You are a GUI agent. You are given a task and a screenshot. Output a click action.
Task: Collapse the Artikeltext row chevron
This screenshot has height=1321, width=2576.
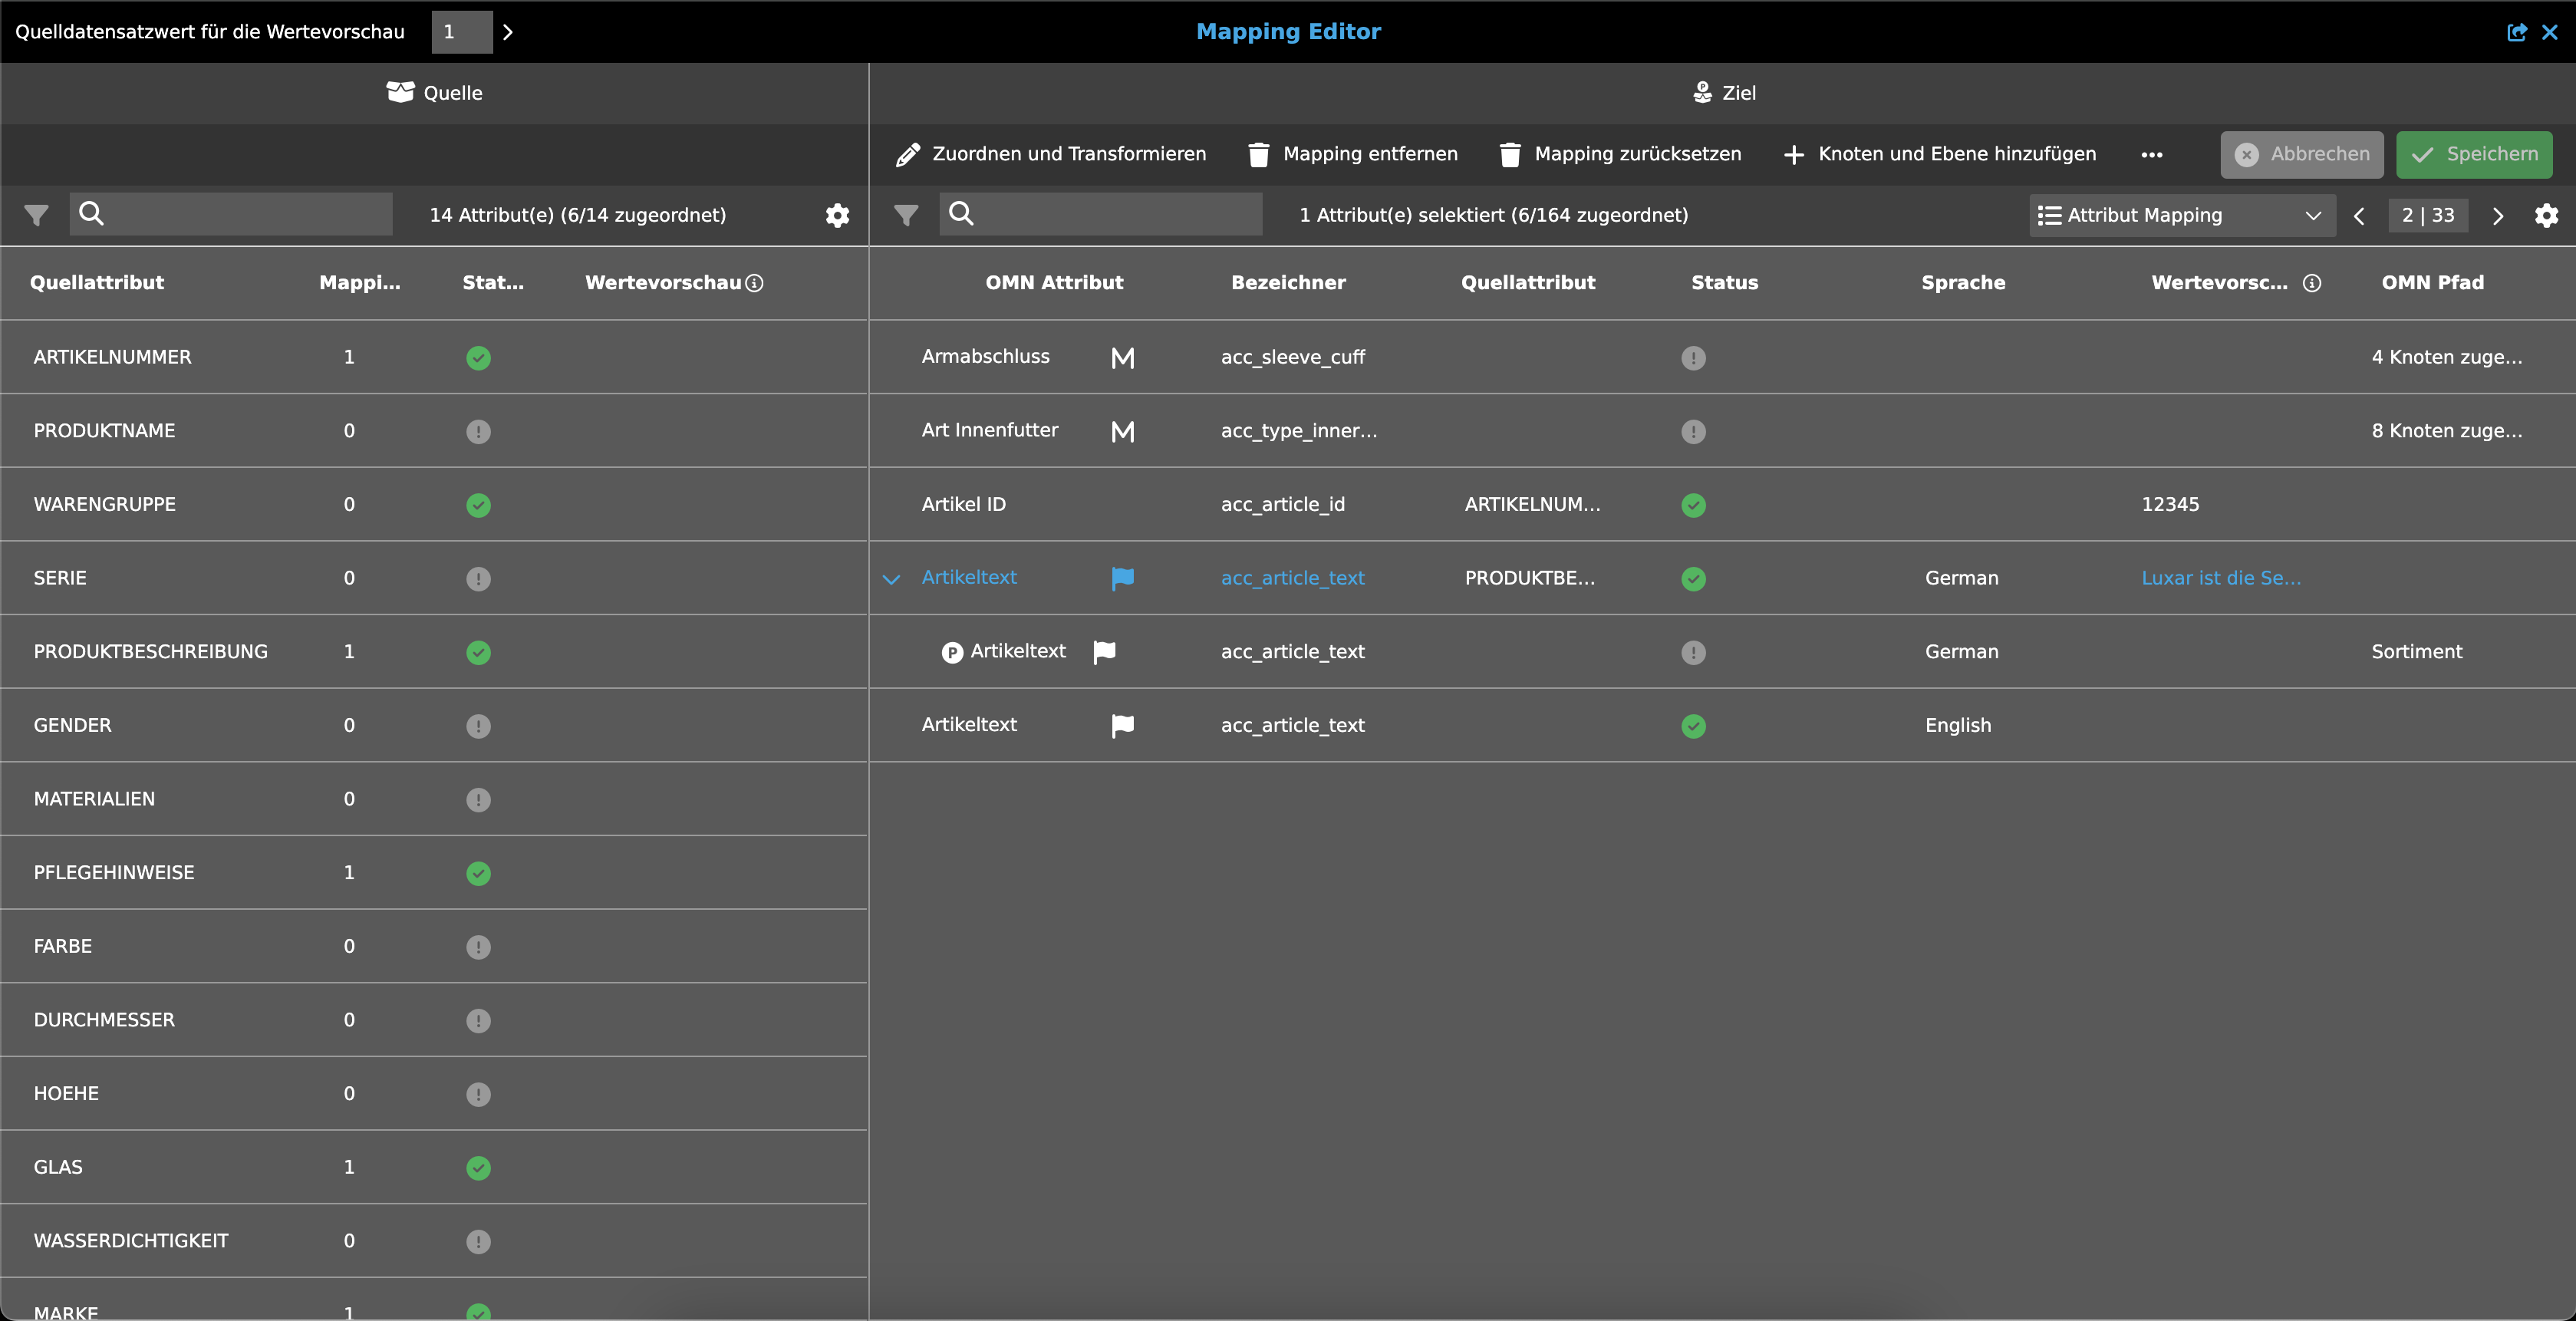[891, 579]
